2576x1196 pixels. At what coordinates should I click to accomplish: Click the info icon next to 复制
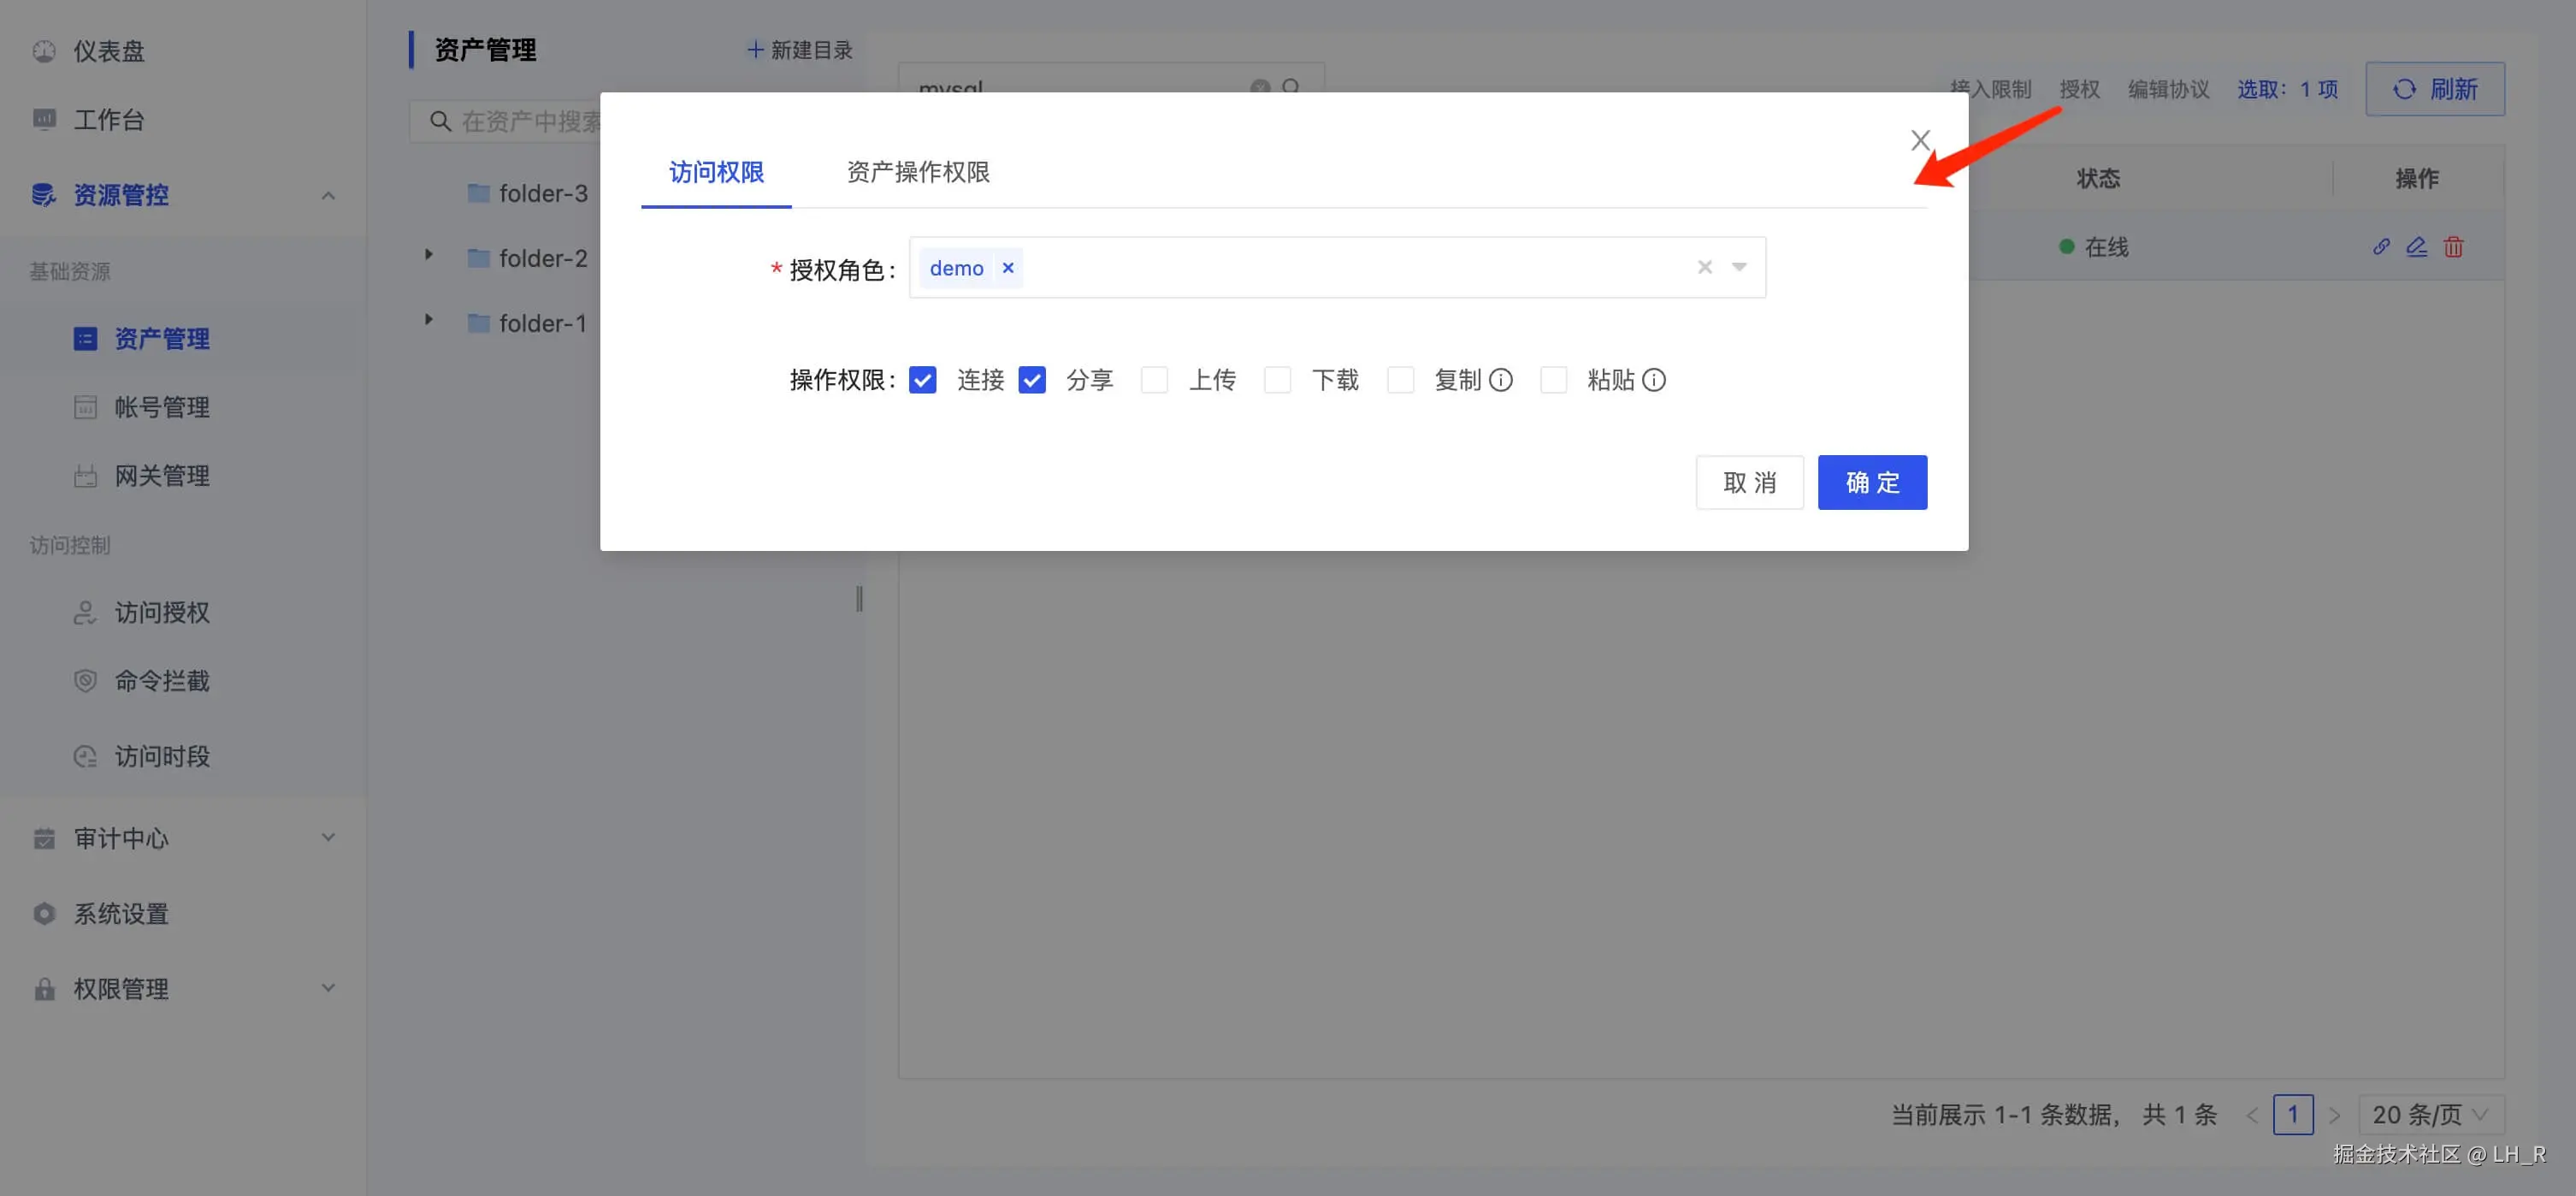1500,380
